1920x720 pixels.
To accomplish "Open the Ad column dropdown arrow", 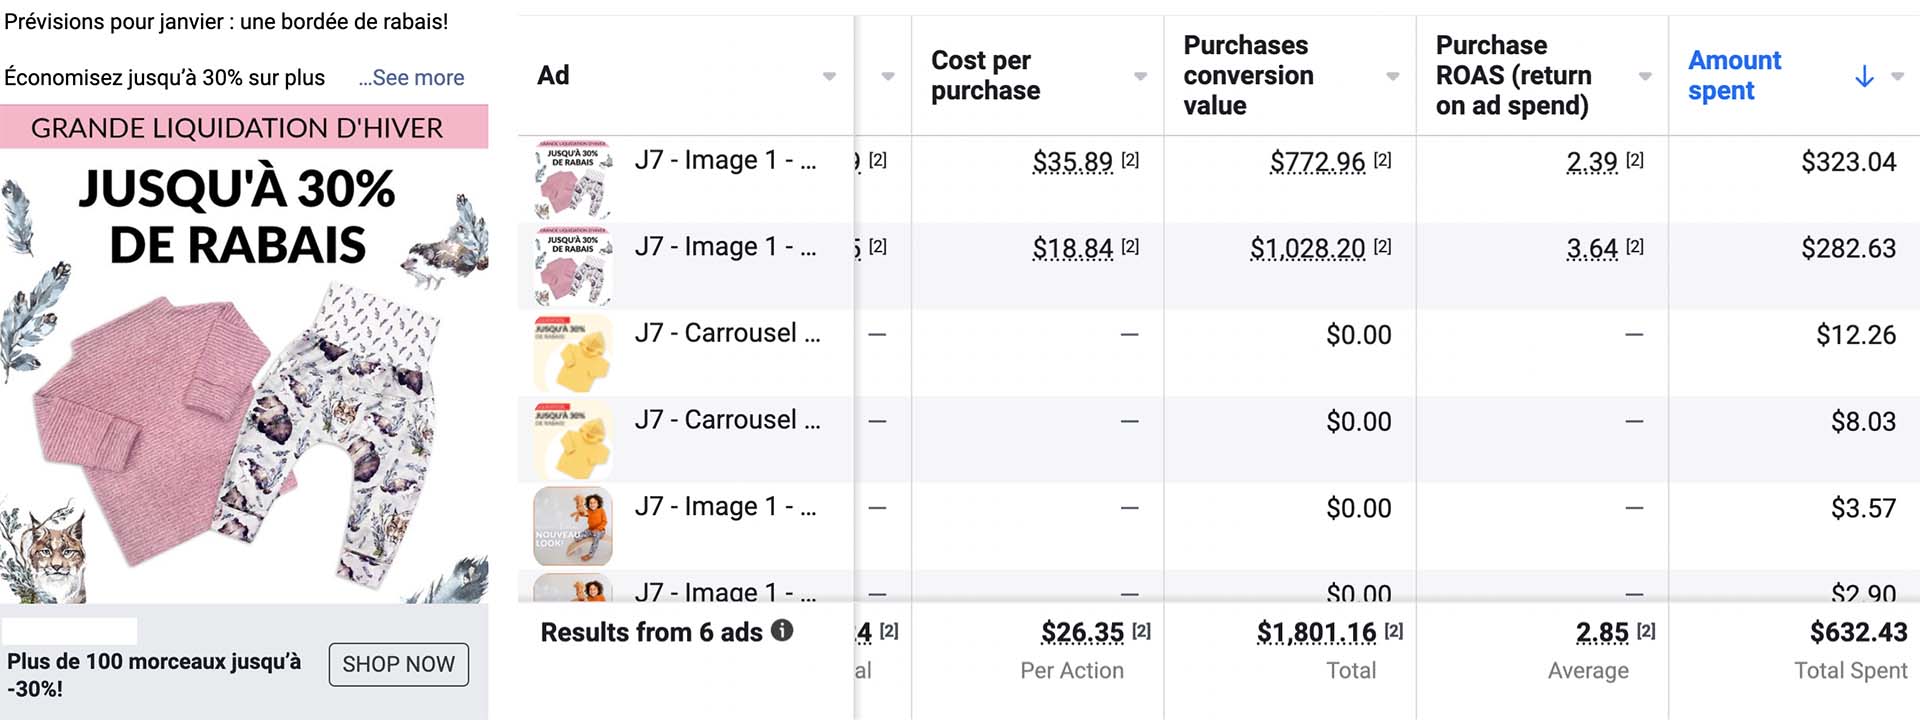I will 829,77.
